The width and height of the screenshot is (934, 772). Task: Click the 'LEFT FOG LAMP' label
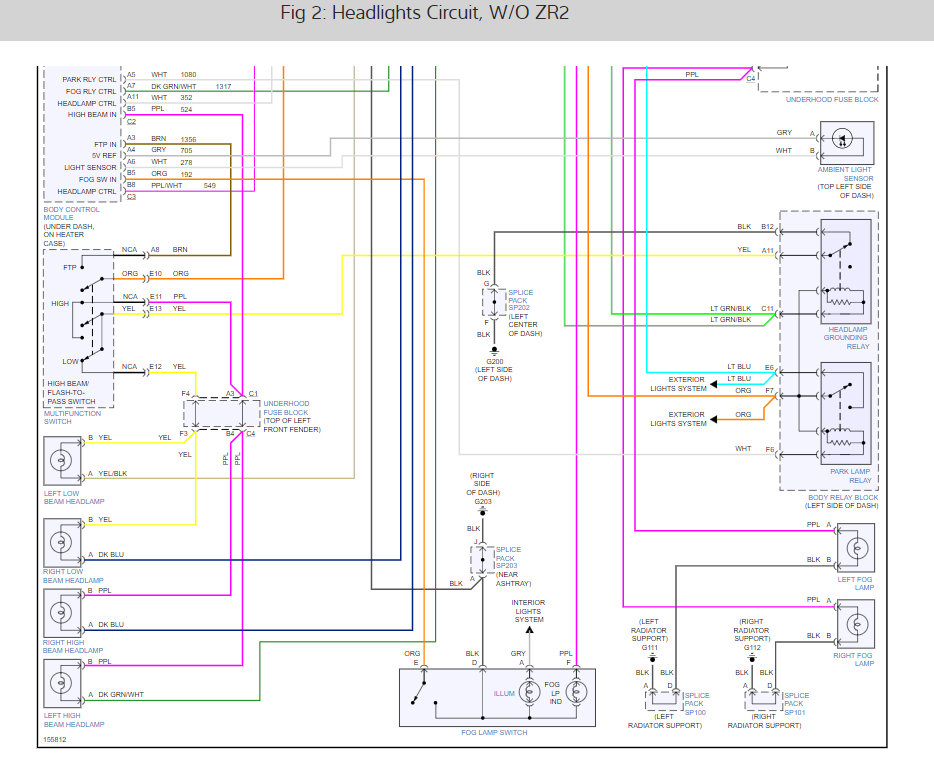(855, 583)
